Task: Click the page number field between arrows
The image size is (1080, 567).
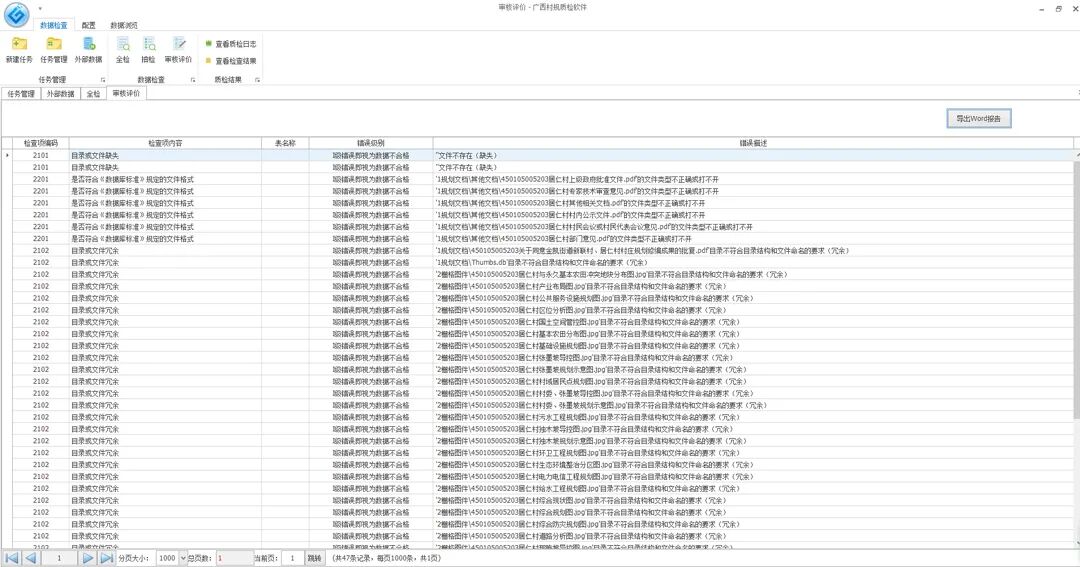Action: coord(59,558)
